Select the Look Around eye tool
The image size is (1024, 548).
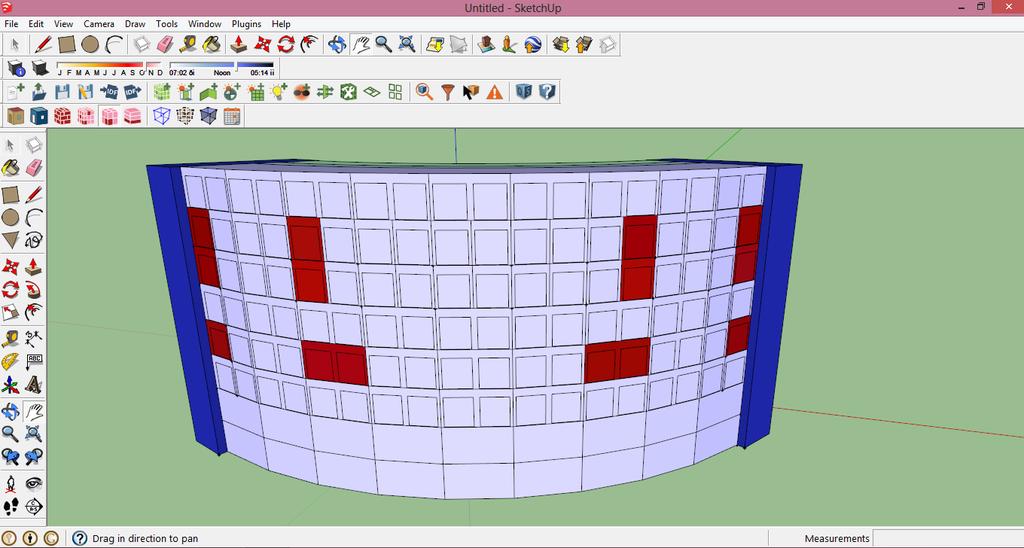34,484
